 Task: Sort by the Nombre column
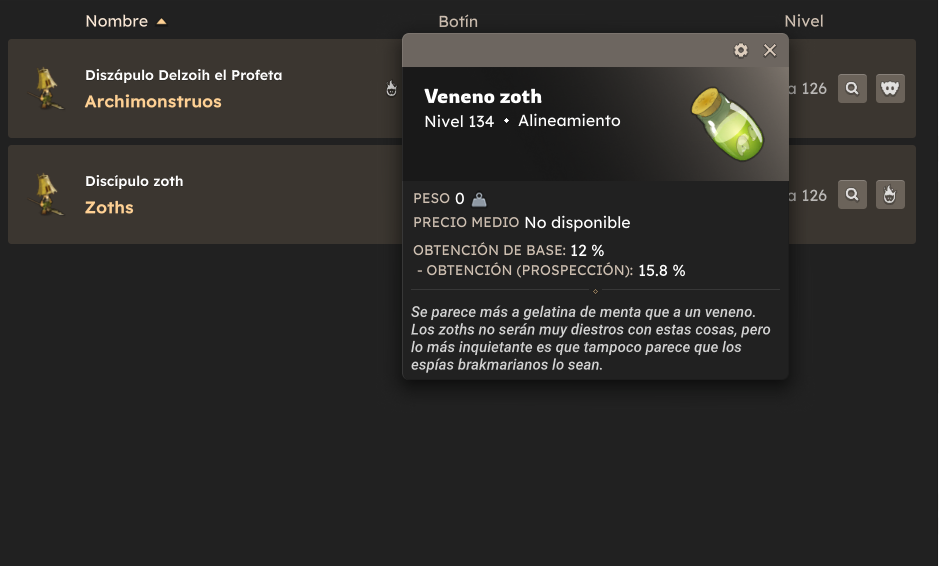point(116,21)
